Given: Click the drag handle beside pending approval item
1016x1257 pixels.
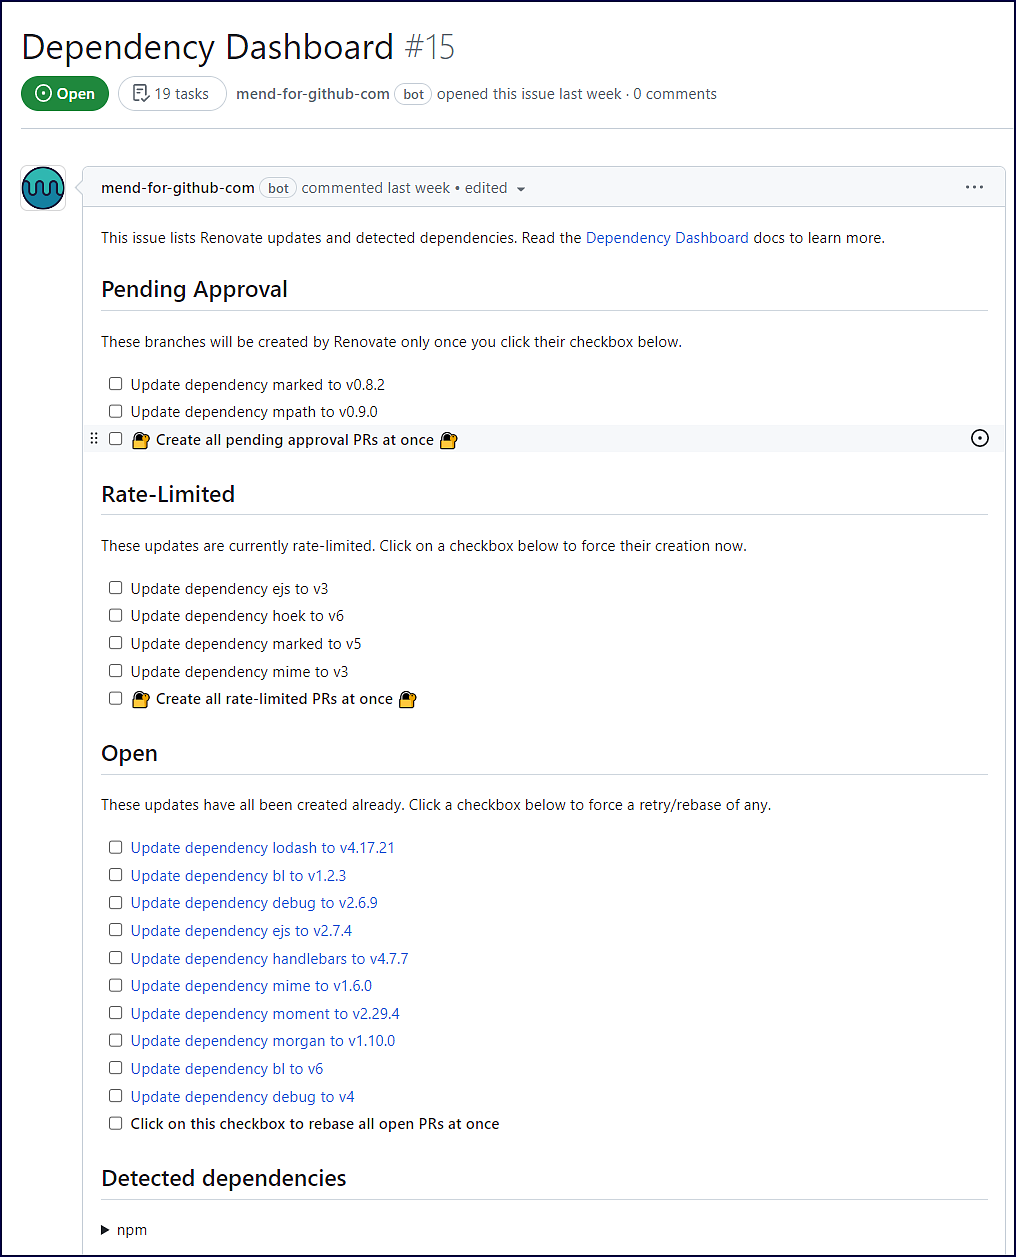Looking at the screenshot, I should (x=94, y=439).
